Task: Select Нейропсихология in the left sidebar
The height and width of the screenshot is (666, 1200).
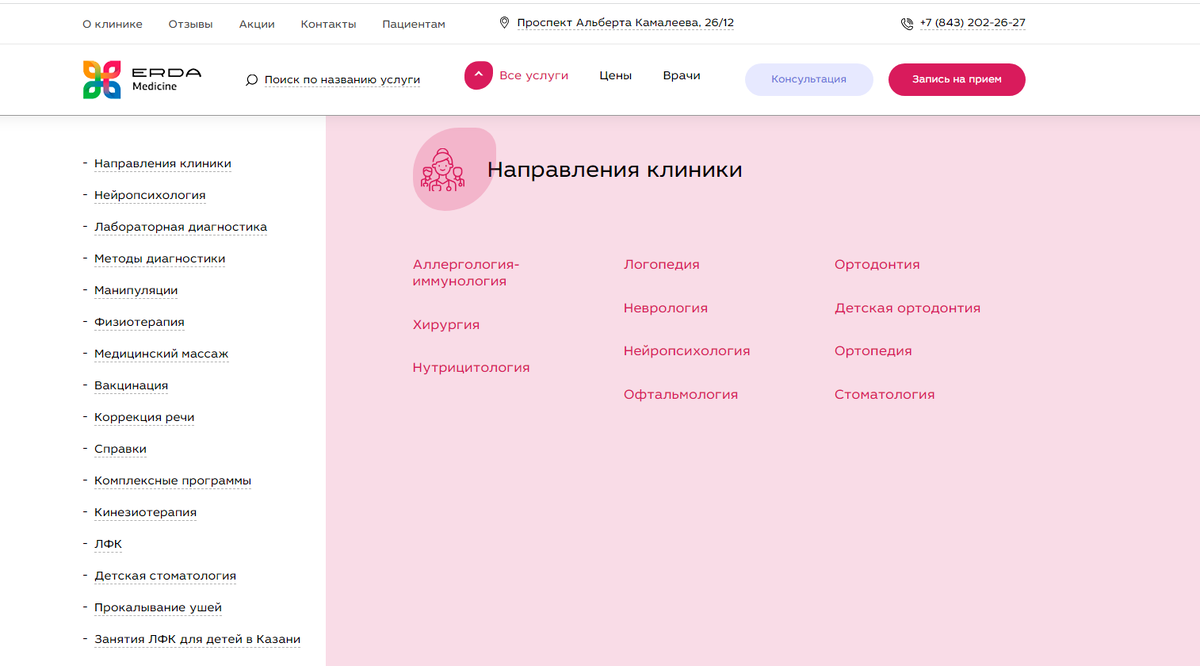Action: [150, 196]
